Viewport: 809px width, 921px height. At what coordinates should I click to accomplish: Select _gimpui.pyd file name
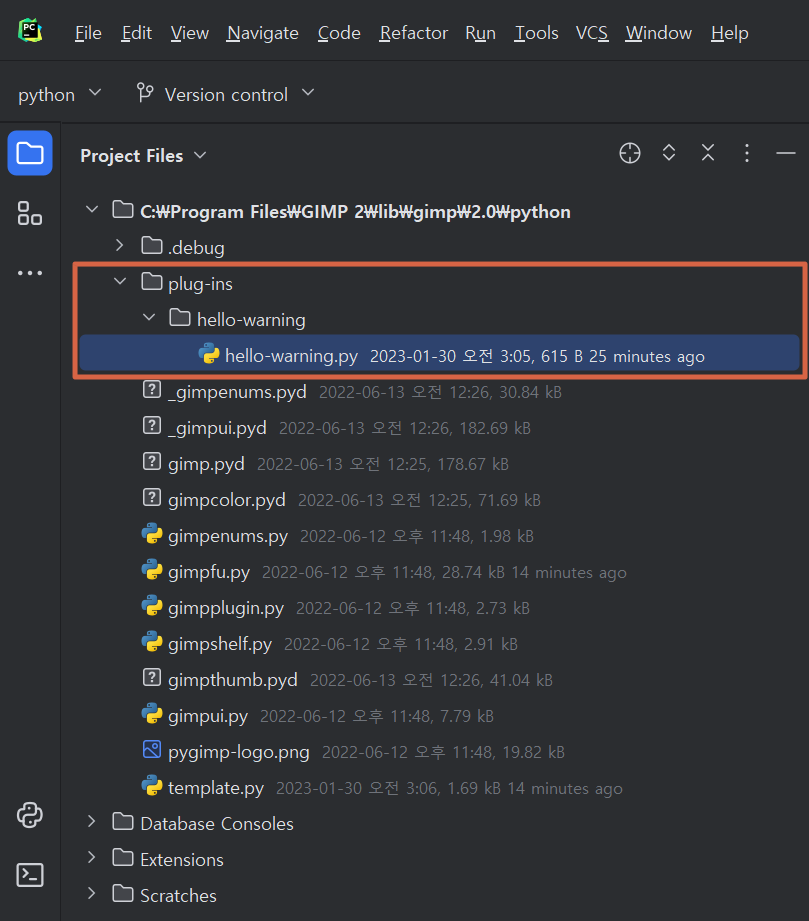(217, 428)
